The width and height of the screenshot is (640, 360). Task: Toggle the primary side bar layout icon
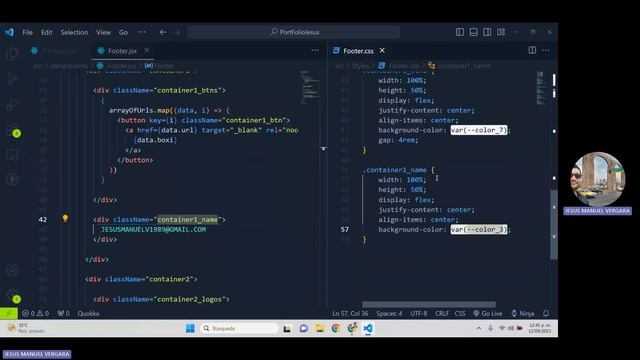(460, 32)
